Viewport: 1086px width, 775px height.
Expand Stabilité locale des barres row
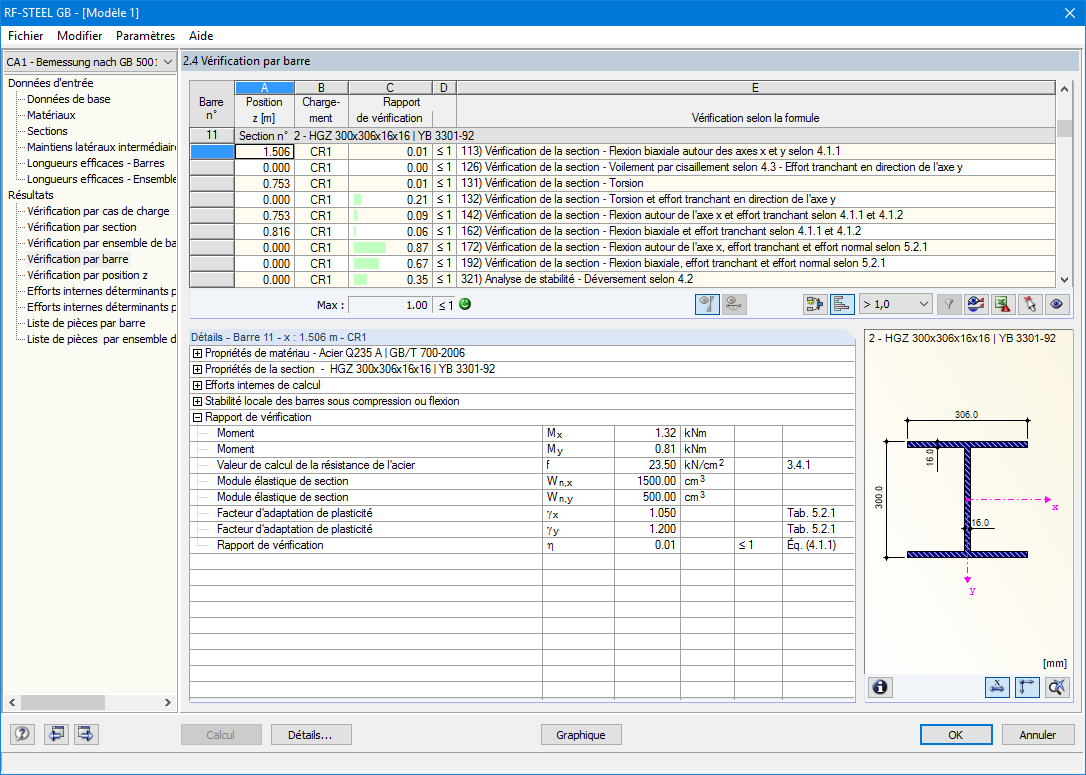197,401
